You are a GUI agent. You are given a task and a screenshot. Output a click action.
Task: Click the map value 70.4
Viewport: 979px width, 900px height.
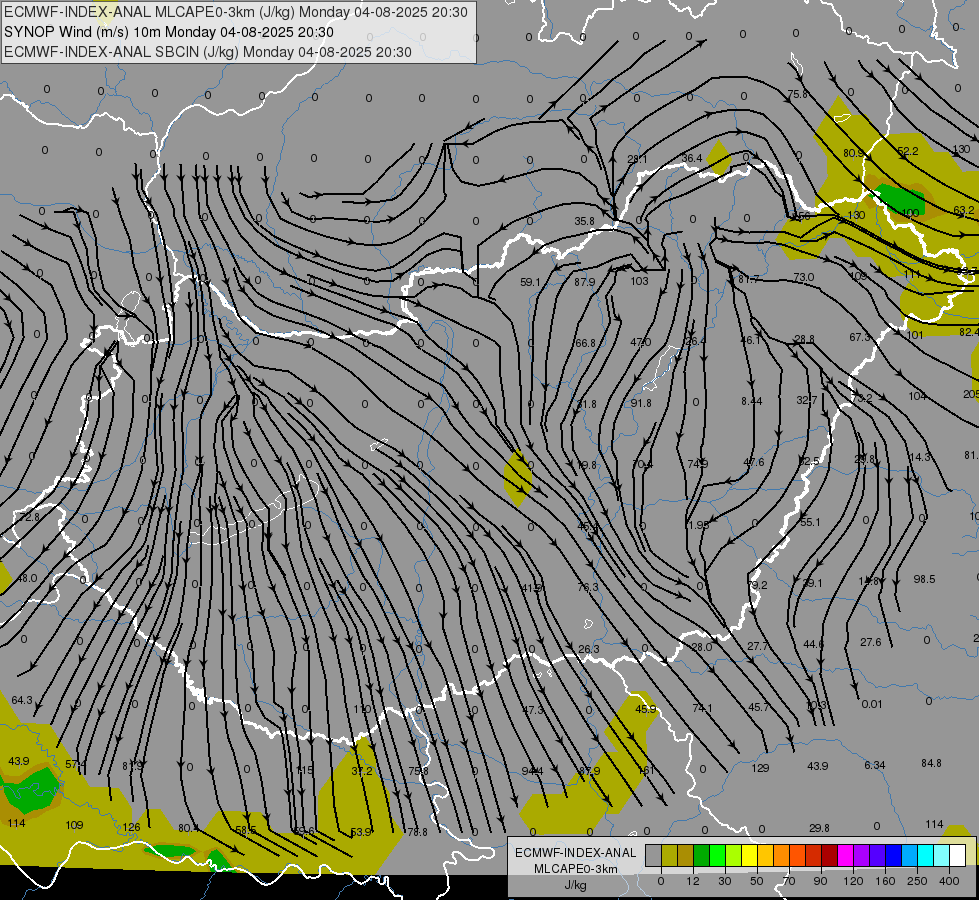pyautogui.click(x=642, y=464)
